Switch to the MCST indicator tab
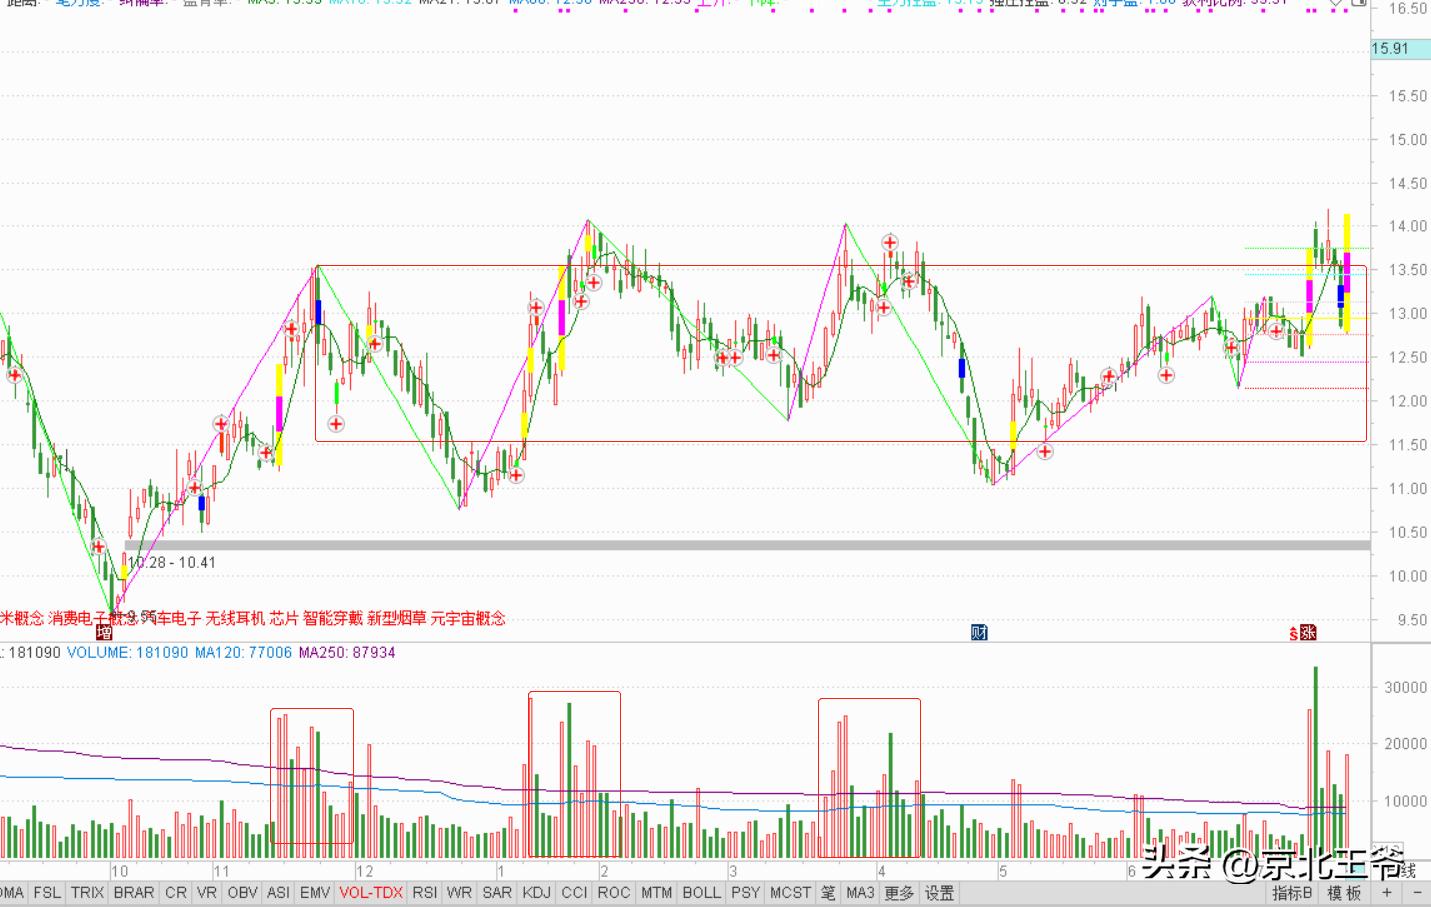This screenshot has height=907, width=1431. [x=791, y=893]
